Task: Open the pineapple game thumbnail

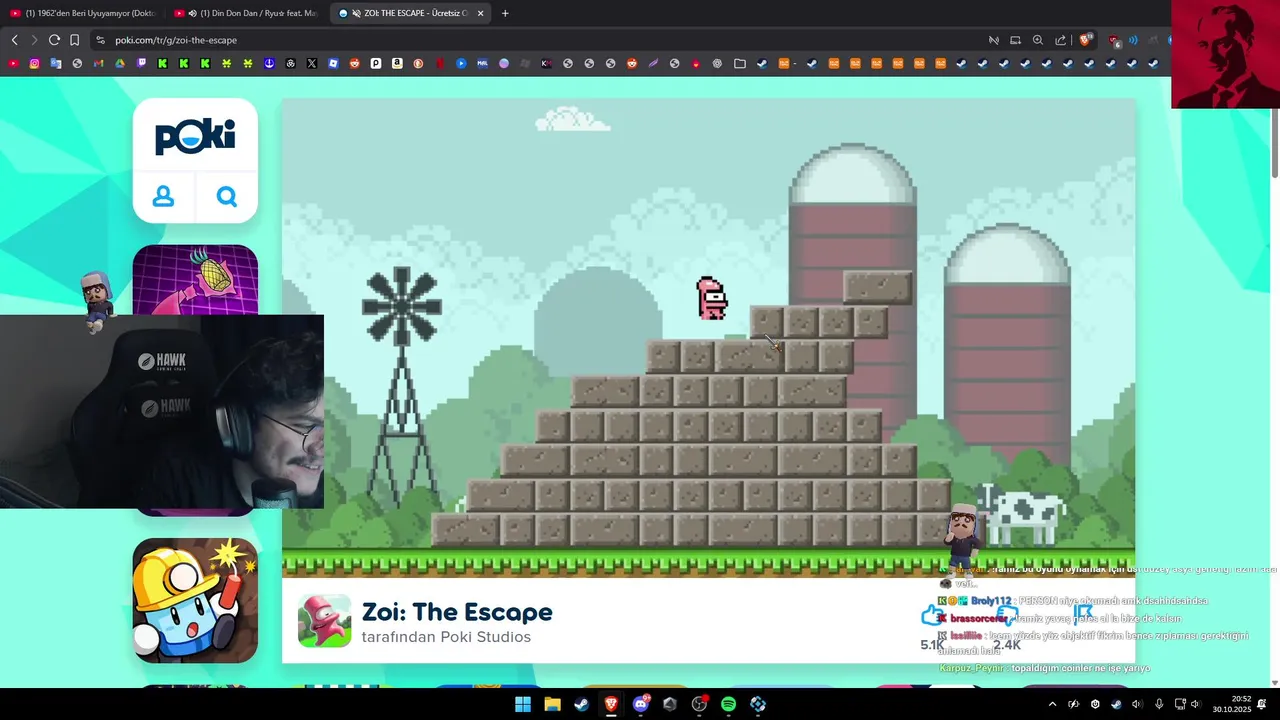Action: click(195, 280)
